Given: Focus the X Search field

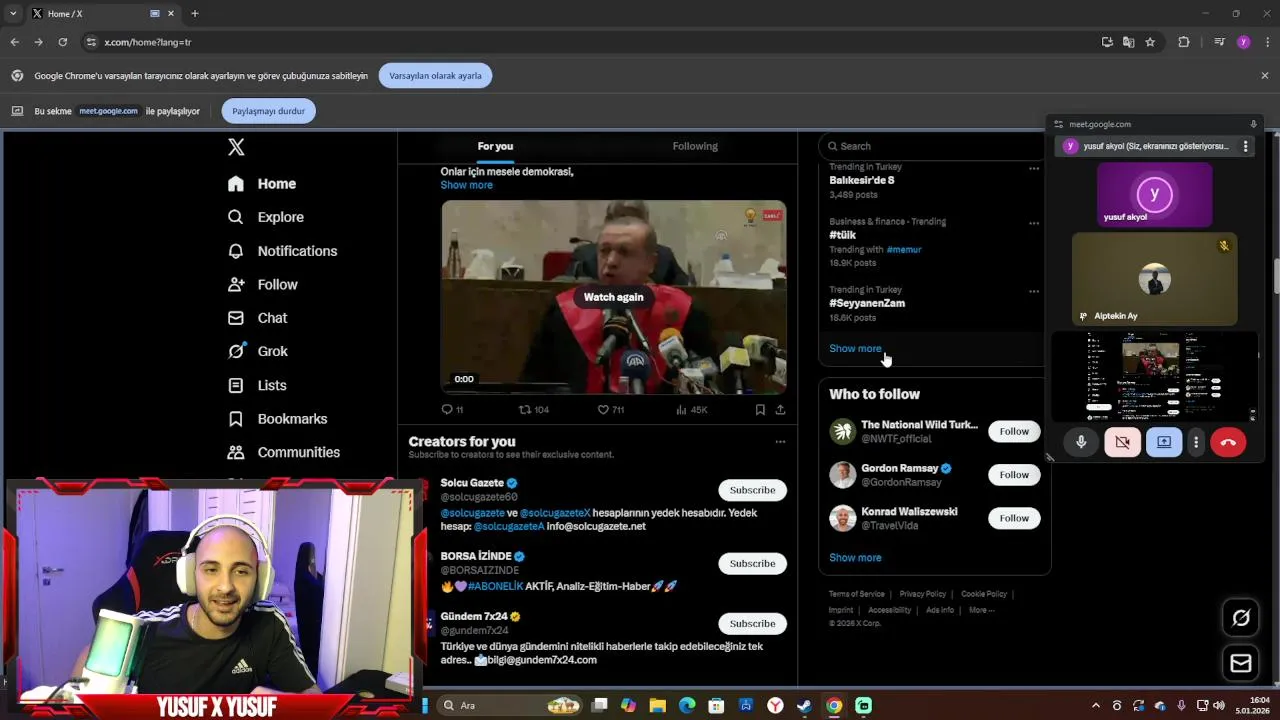Looking at the screenshot, I should (x=933, y=146).
